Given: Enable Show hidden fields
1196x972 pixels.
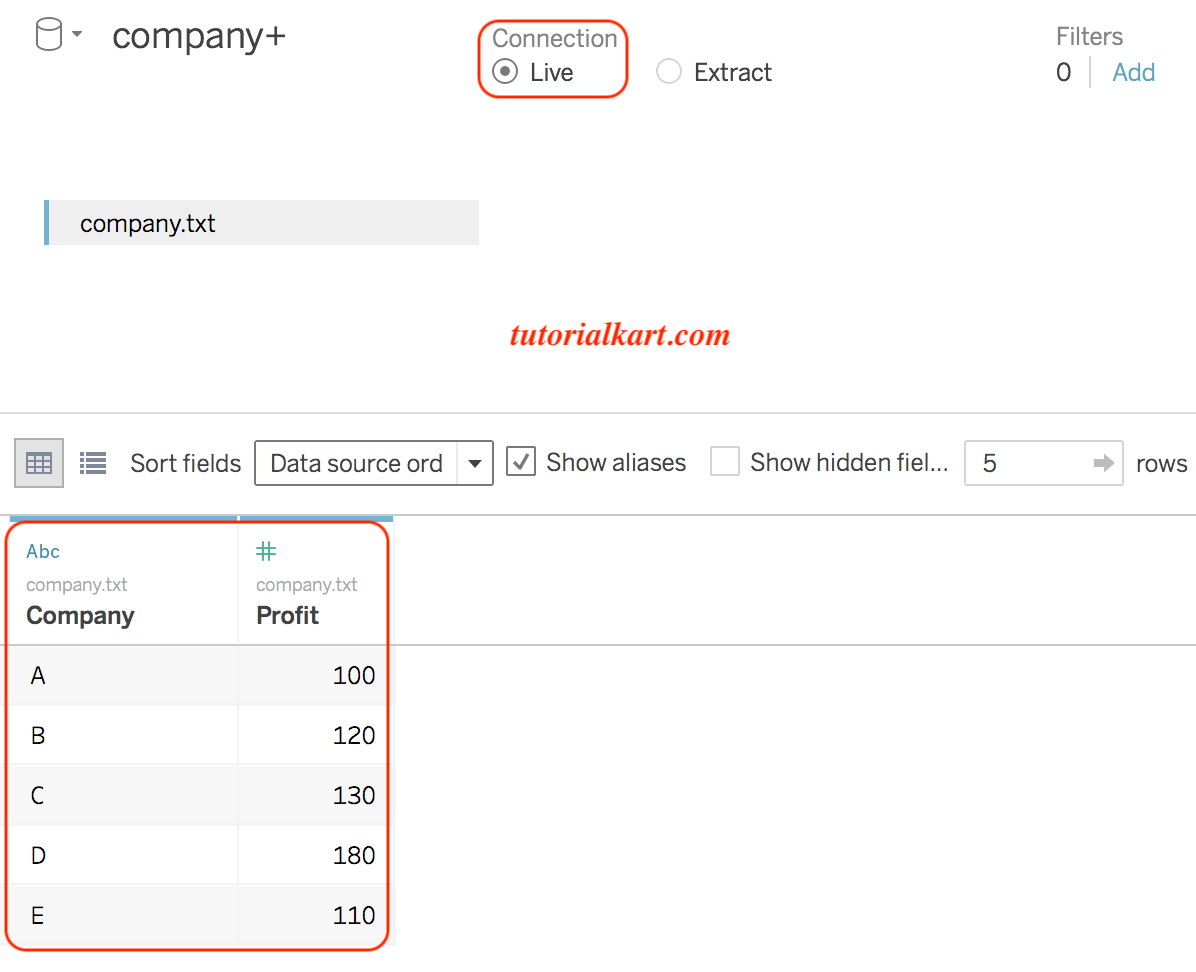Looking at the screenshot, I should (725, 462).
